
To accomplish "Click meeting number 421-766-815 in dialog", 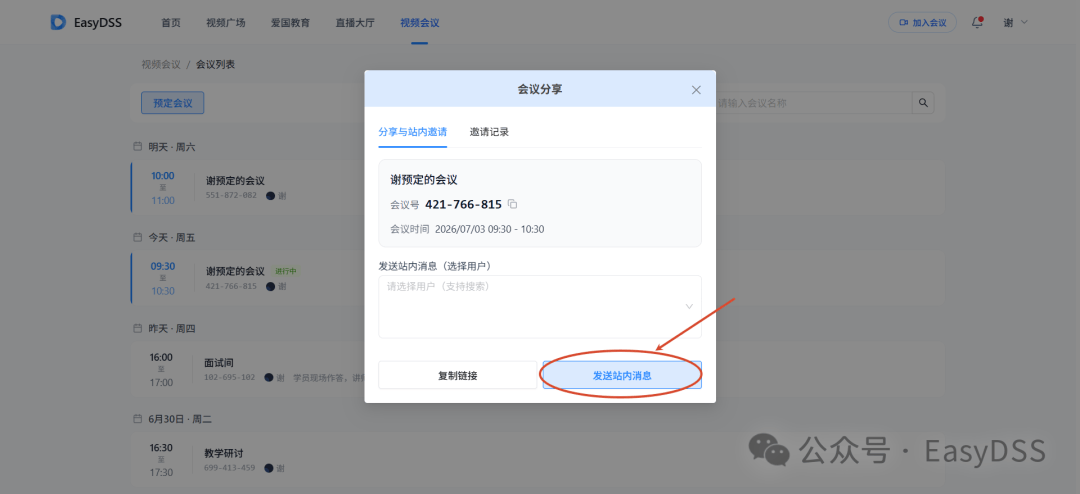I will (464, 204).
